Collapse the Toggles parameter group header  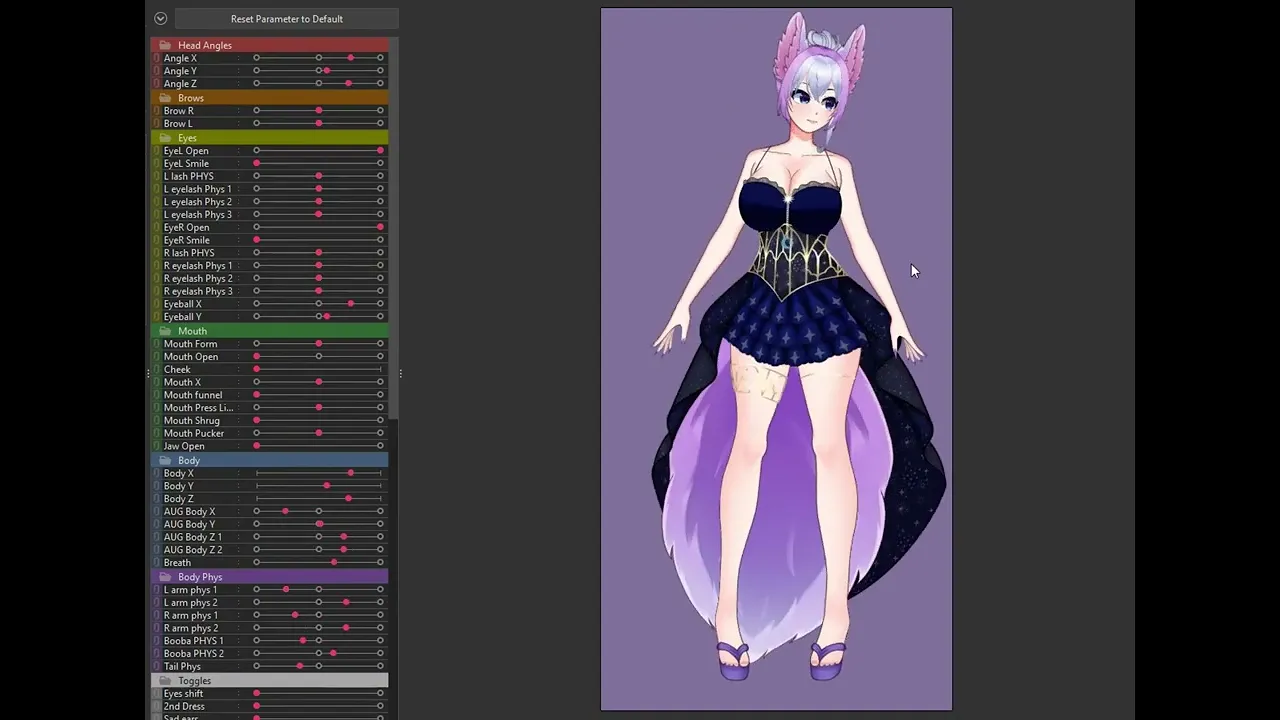pyautogui.click(x=269, y=681)
